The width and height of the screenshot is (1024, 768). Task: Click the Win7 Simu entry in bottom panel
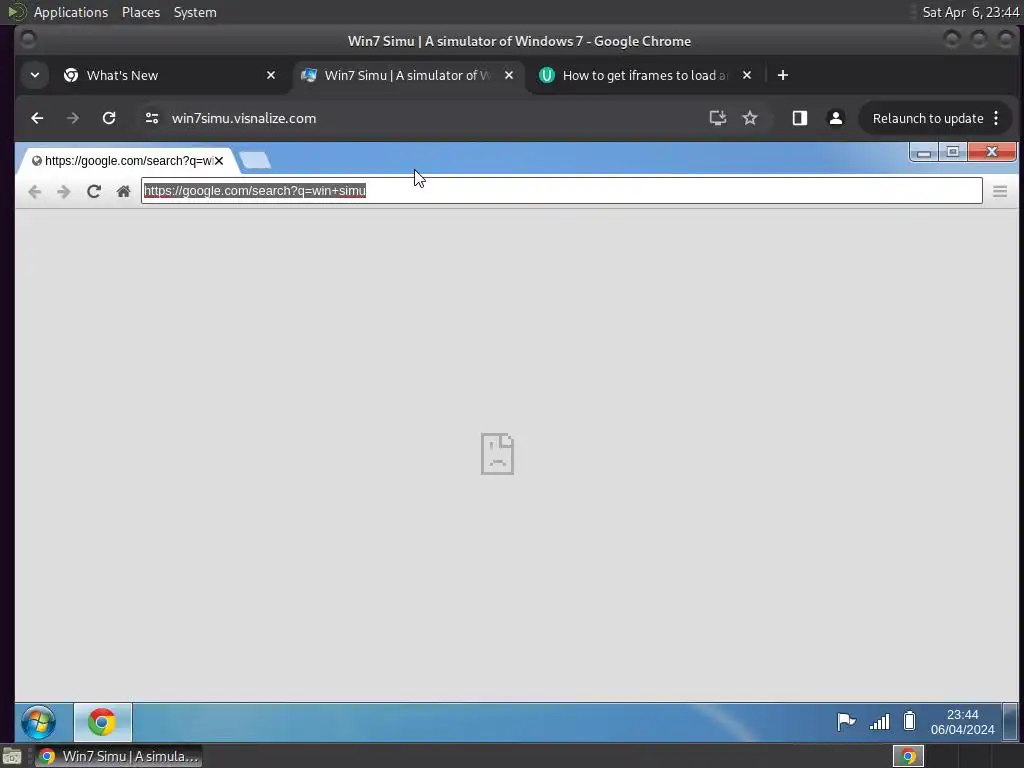(119, 757)
